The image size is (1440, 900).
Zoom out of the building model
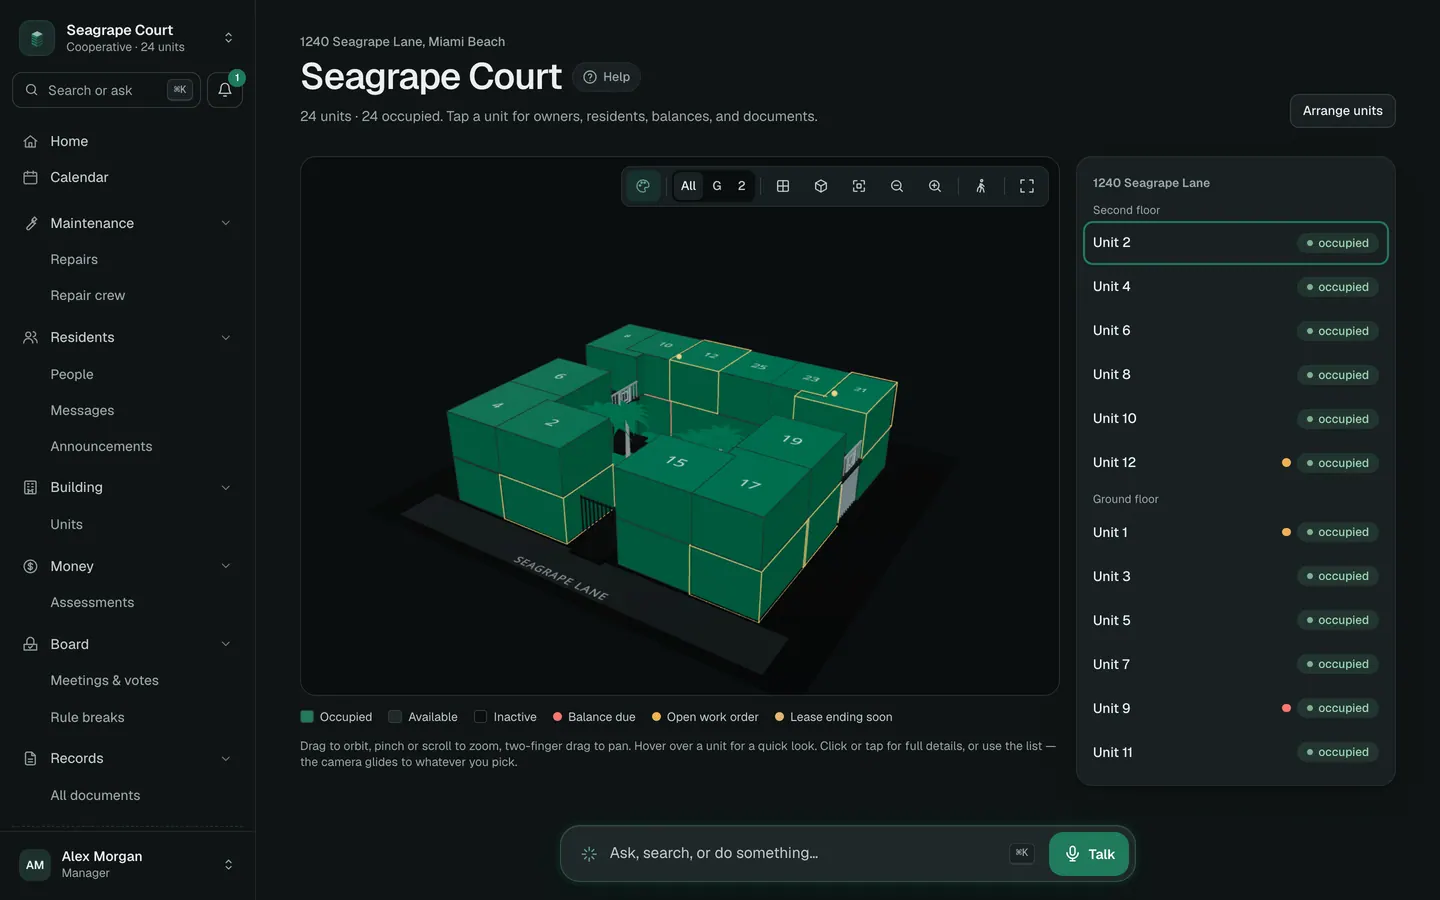(897, 186)
